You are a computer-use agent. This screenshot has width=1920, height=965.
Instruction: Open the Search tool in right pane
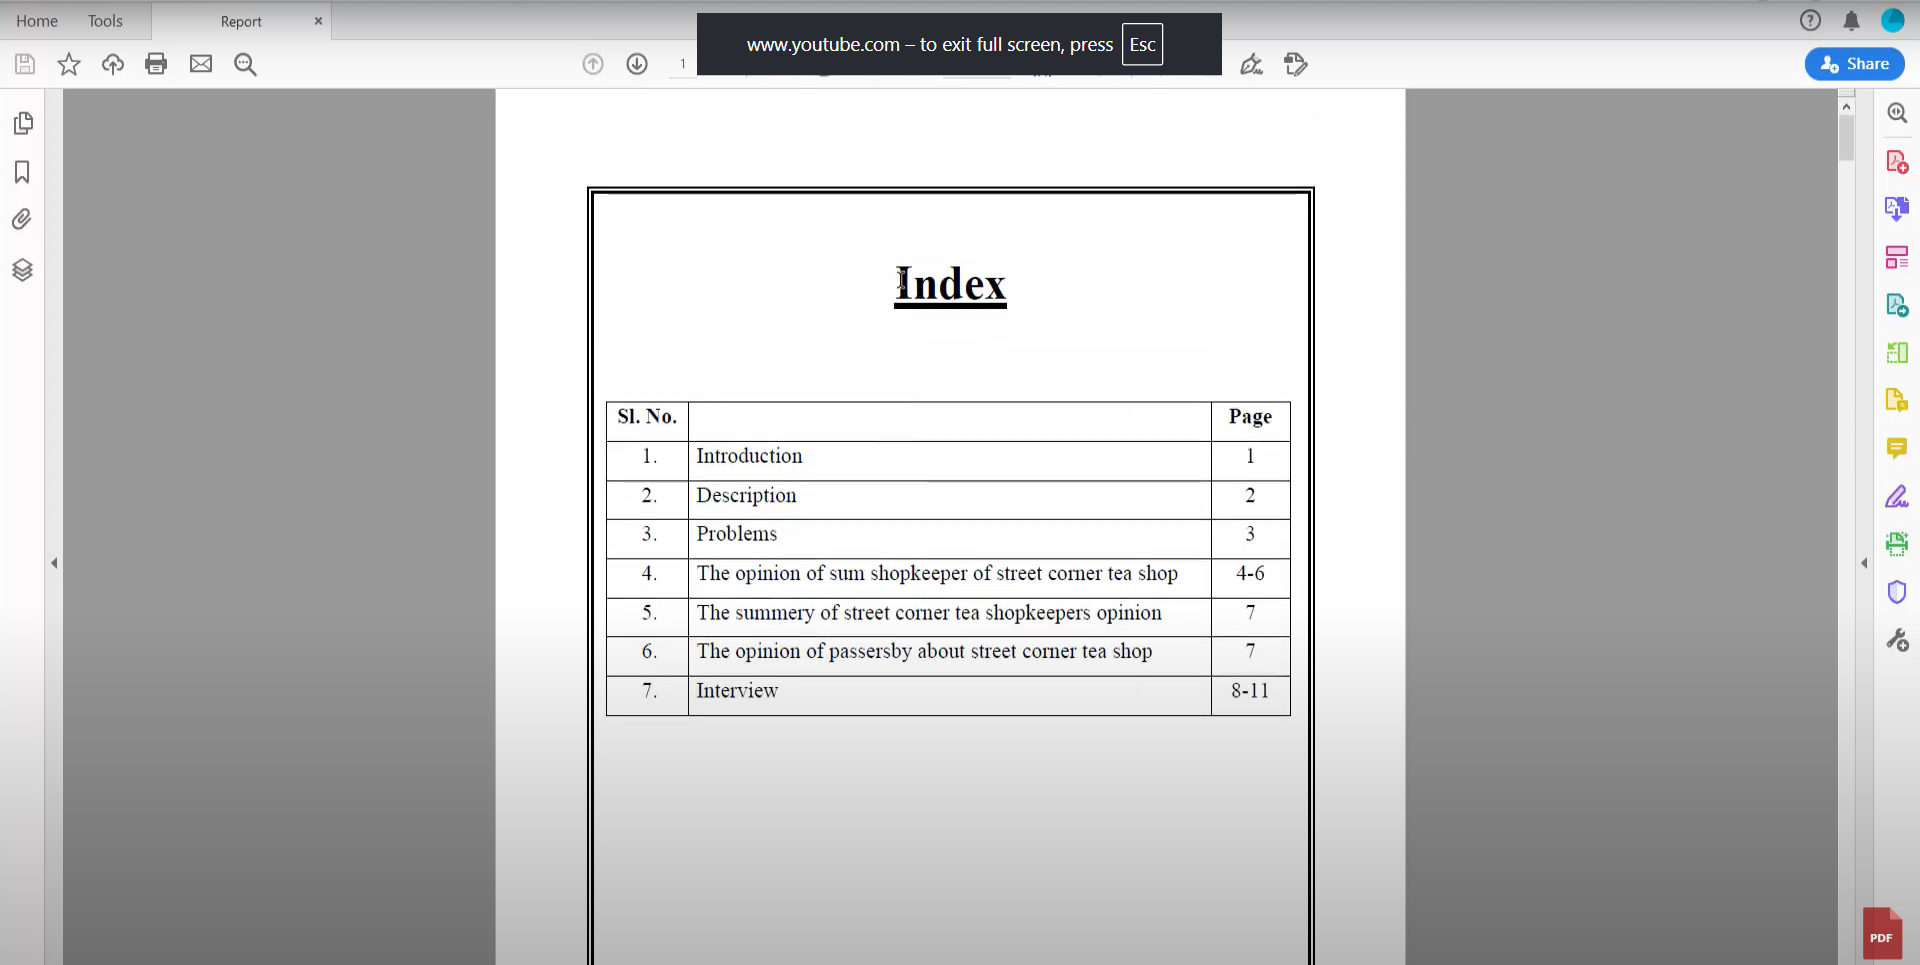(x=1898, y=112)
